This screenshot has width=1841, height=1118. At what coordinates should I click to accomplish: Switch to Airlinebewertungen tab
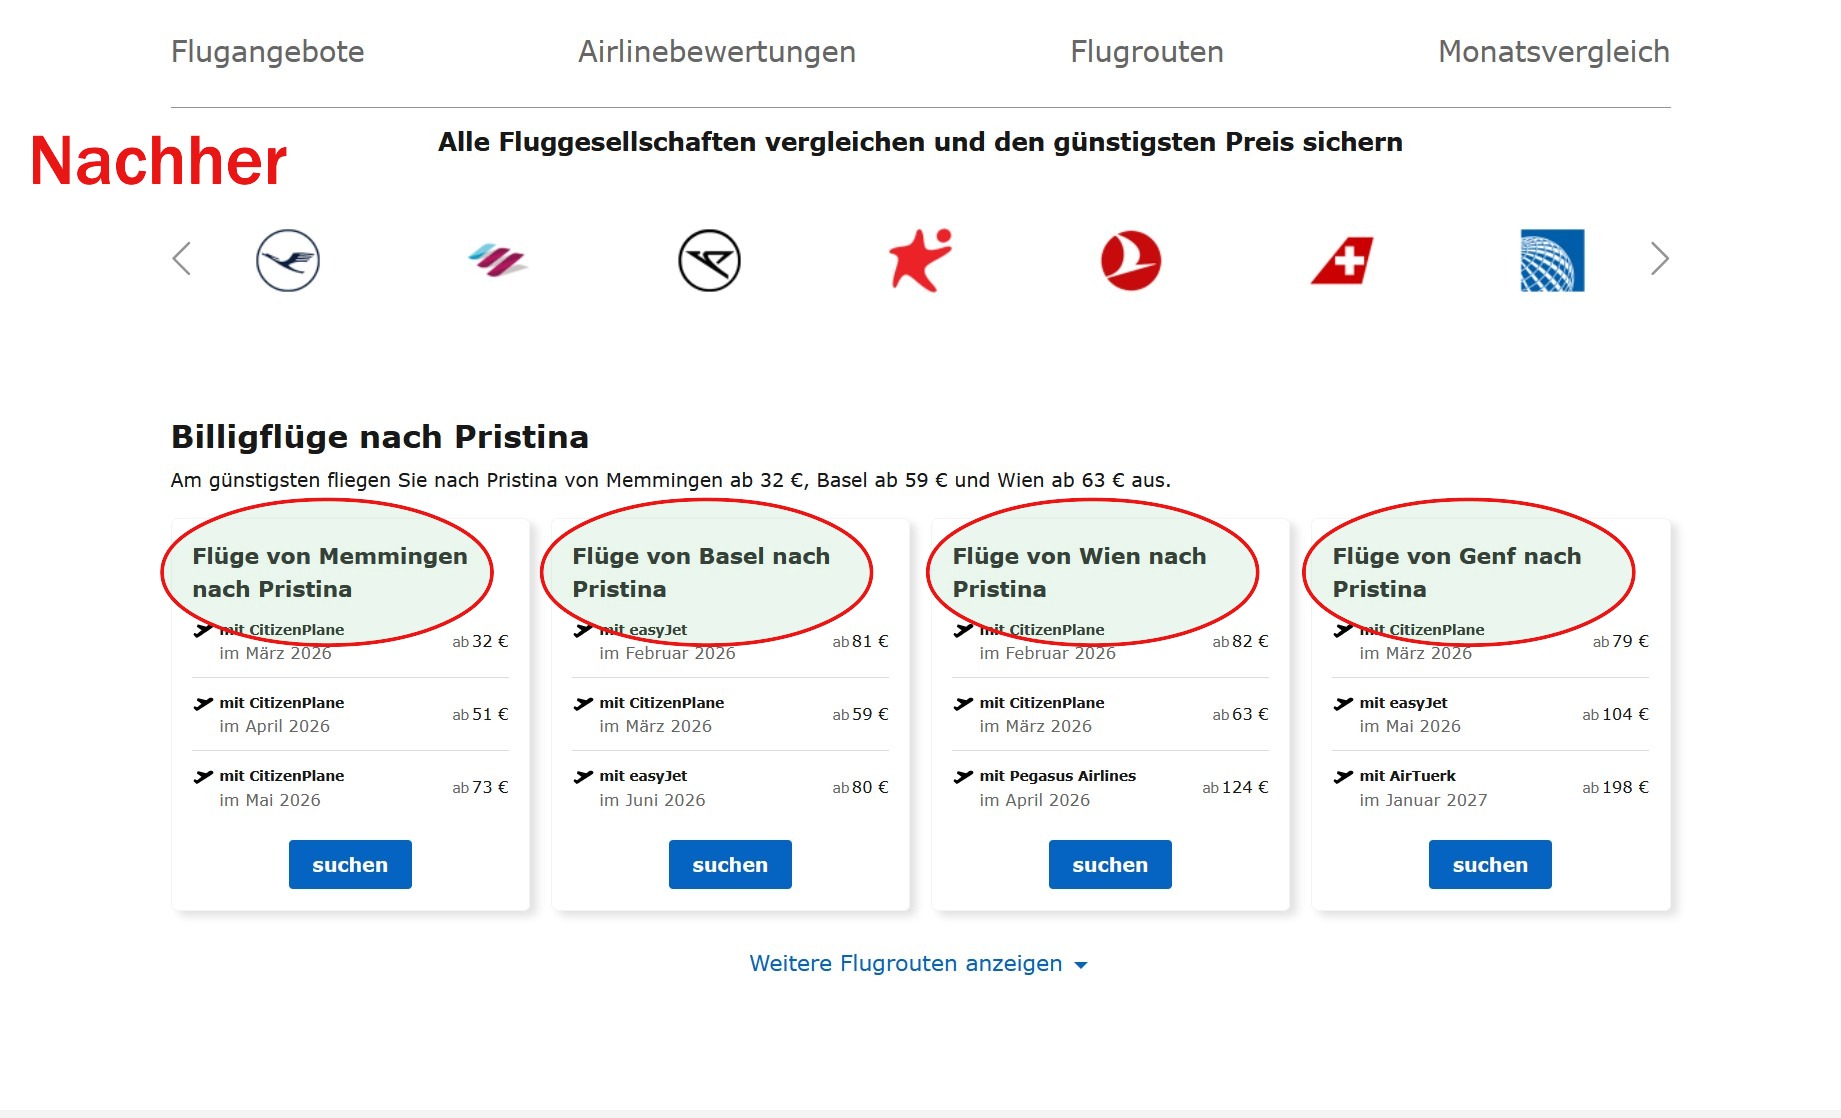(x=716, y=52)
